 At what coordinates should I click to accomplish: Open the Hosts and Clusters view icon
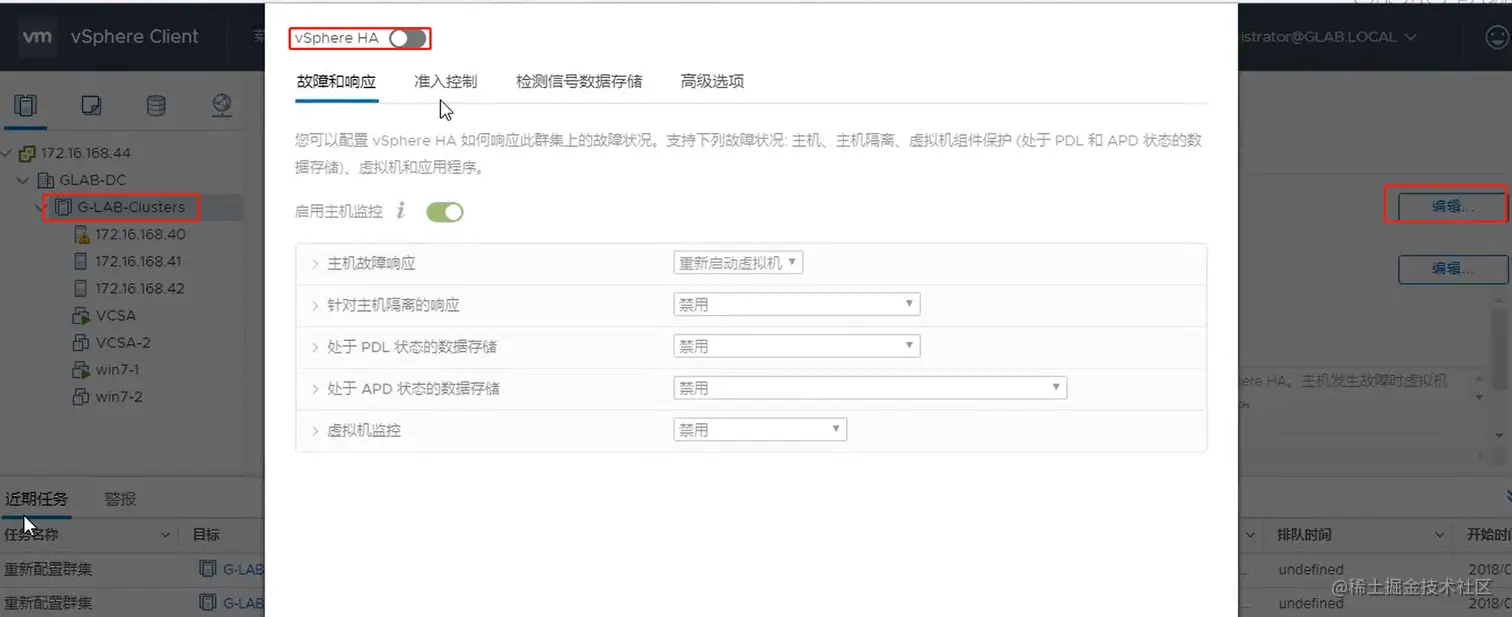pyautogui.click(x=26, y=105)
